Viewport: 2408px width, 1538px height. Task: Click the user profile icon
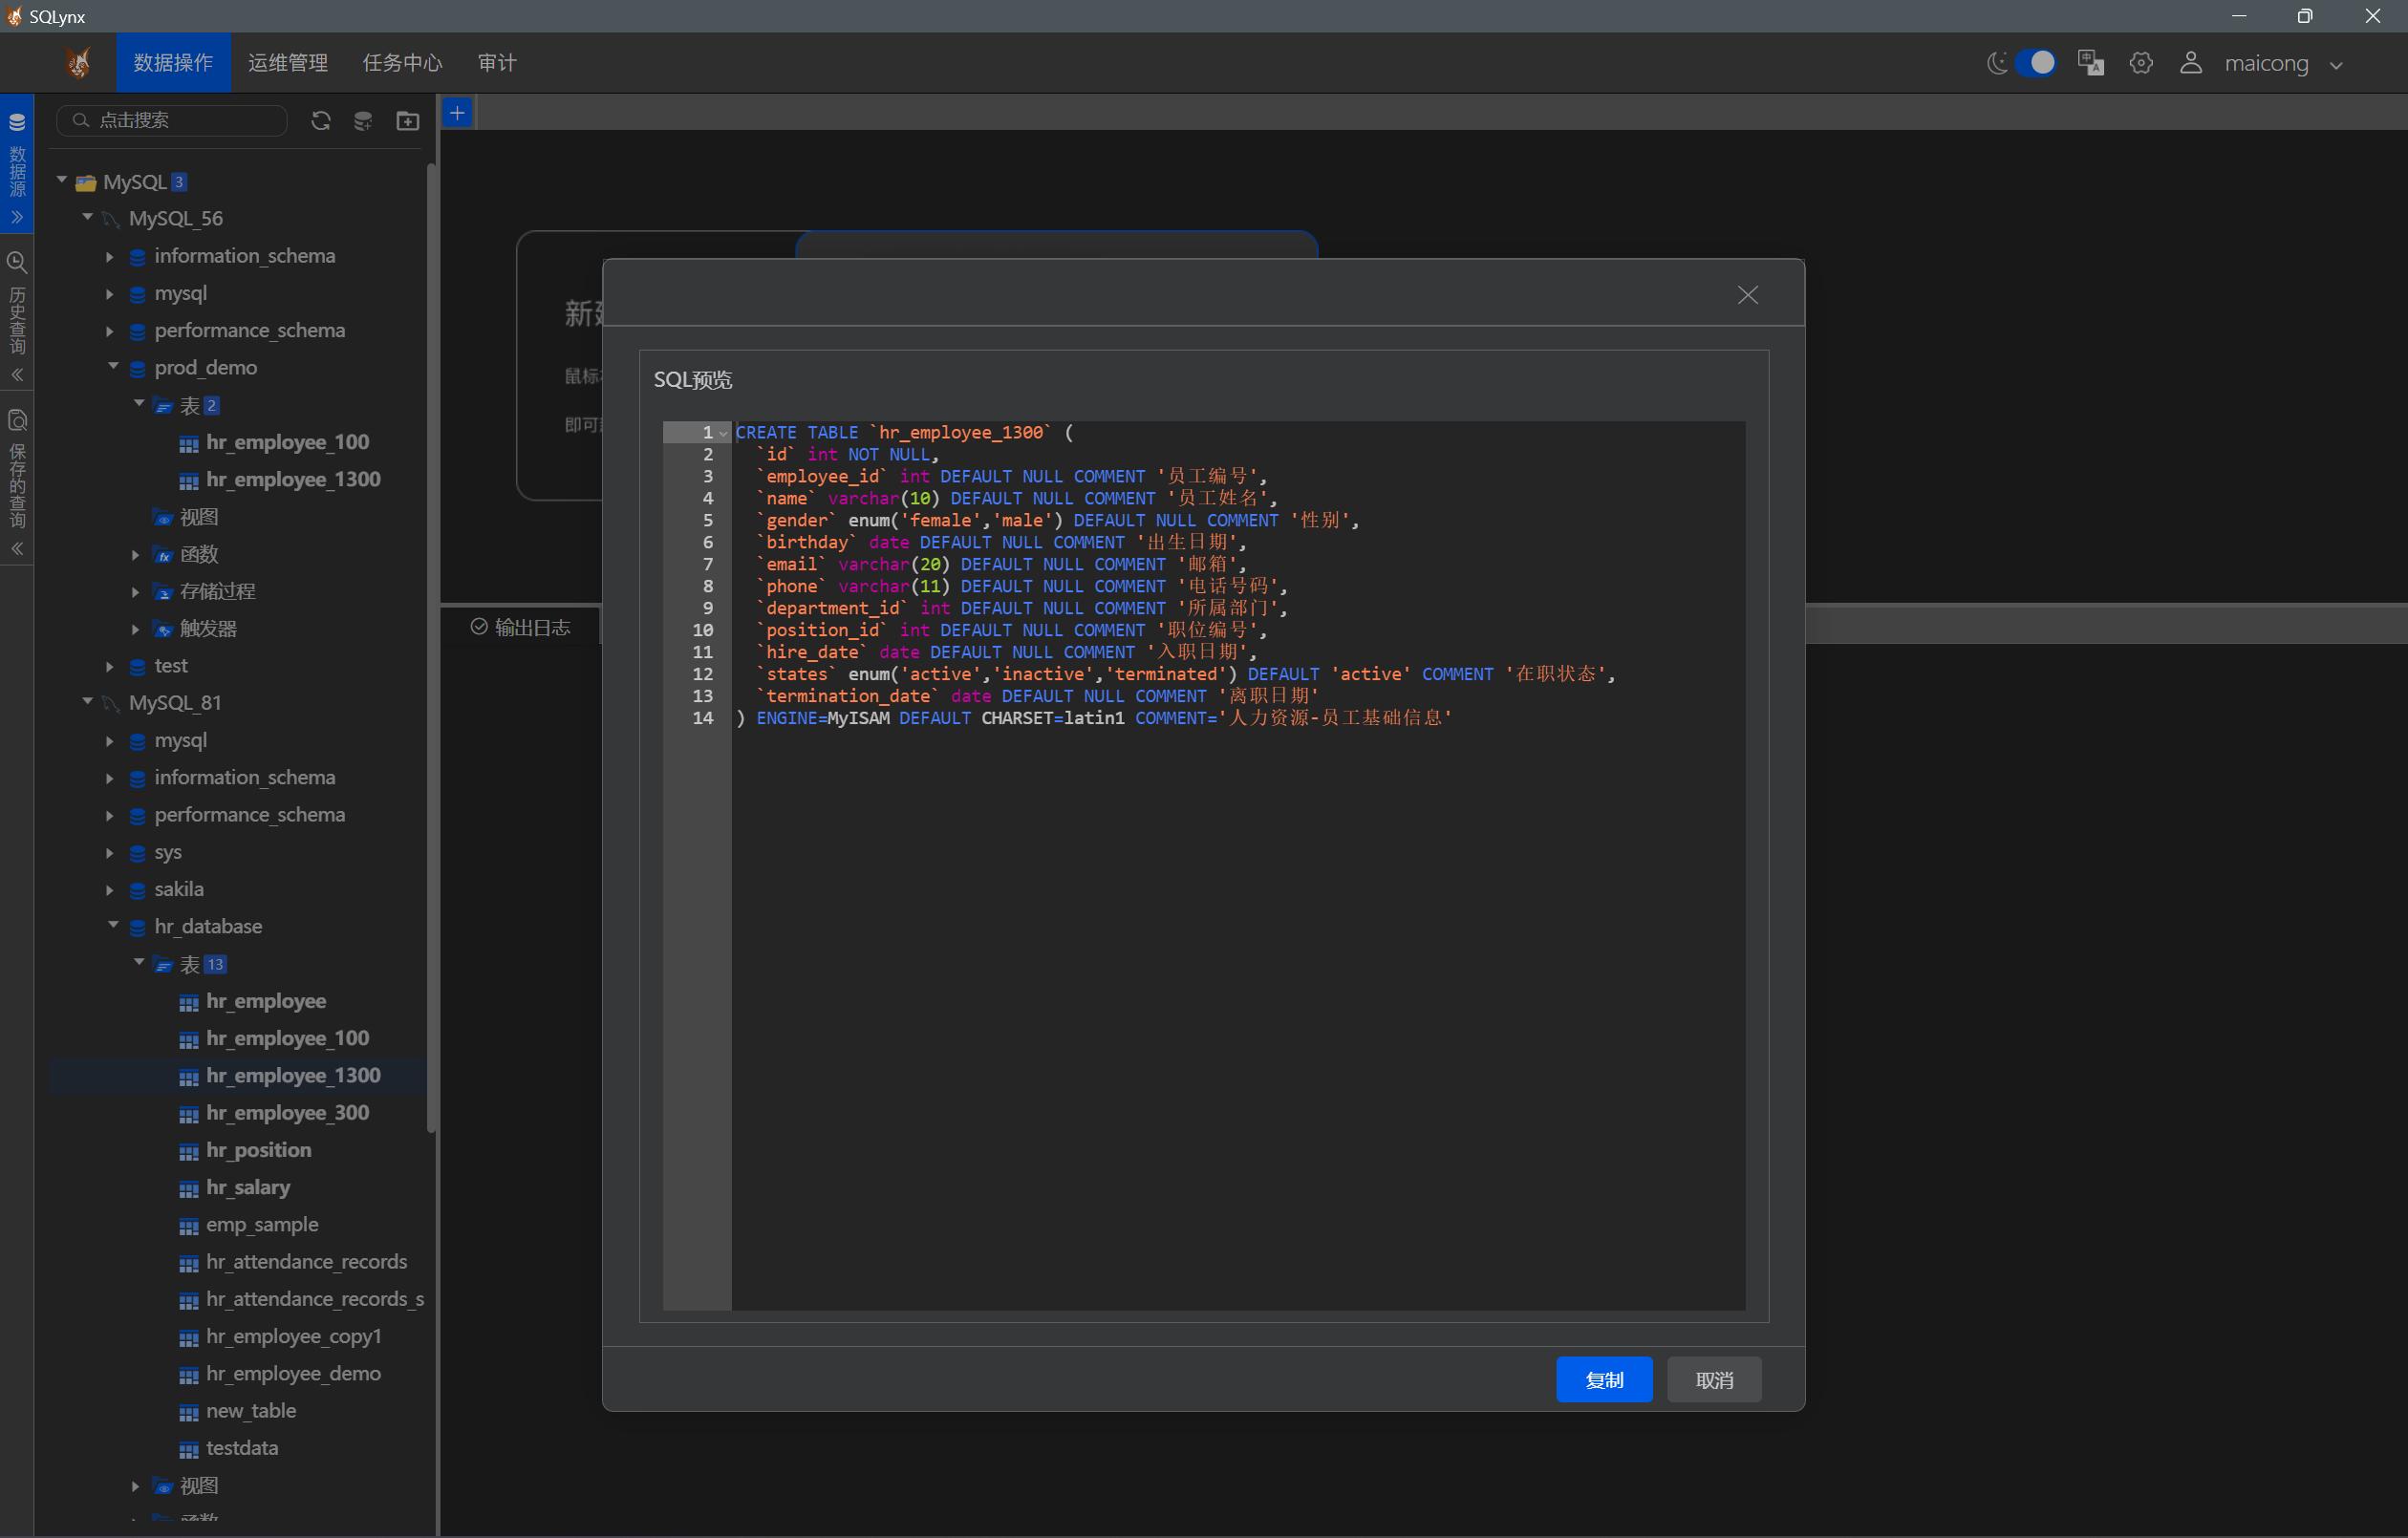tap(2190, 63)
